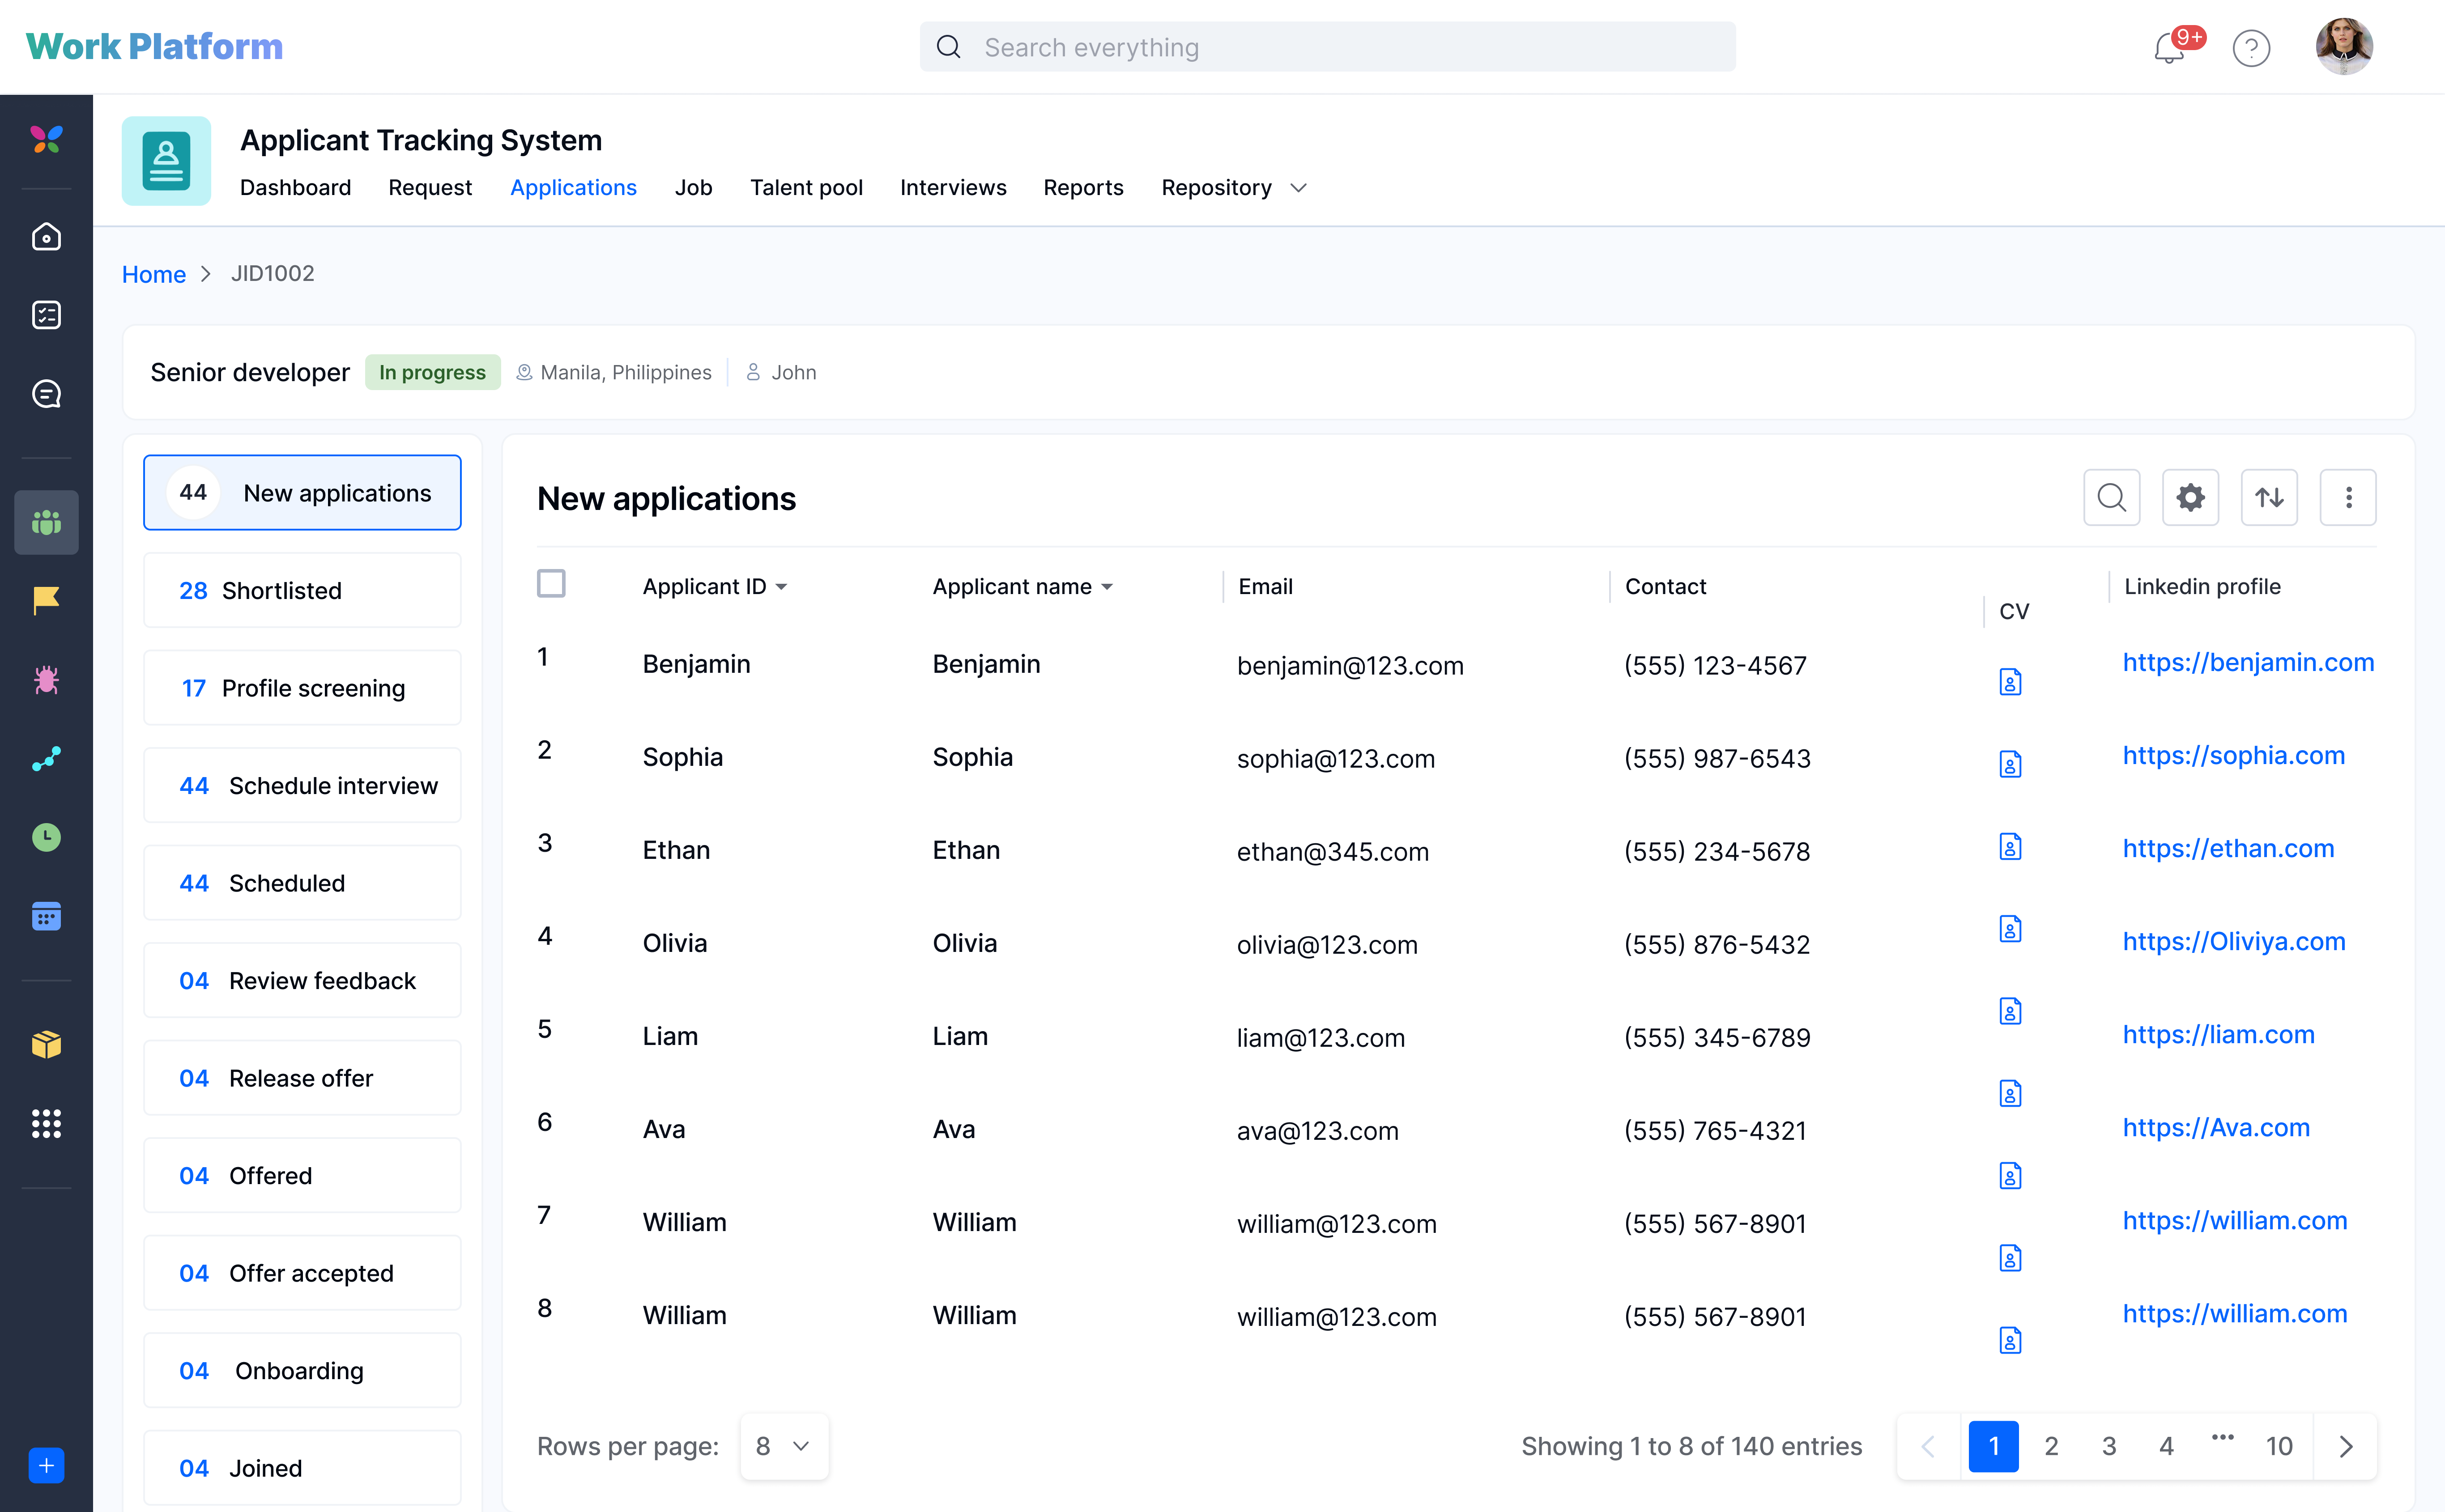Open the chat messages sidebar icon
The height and width of the screenshot is (1512, 2445).
point(46,394)
